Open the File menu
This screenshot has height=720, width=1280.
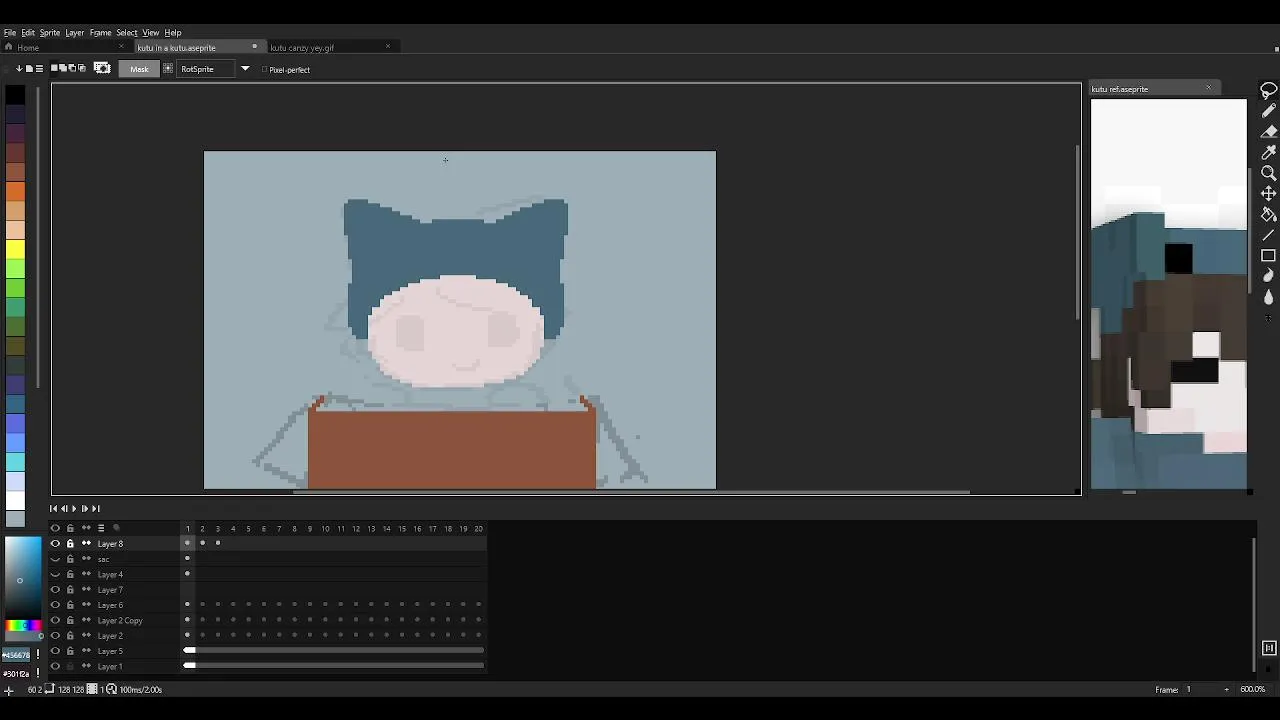[x=9, y=33]
